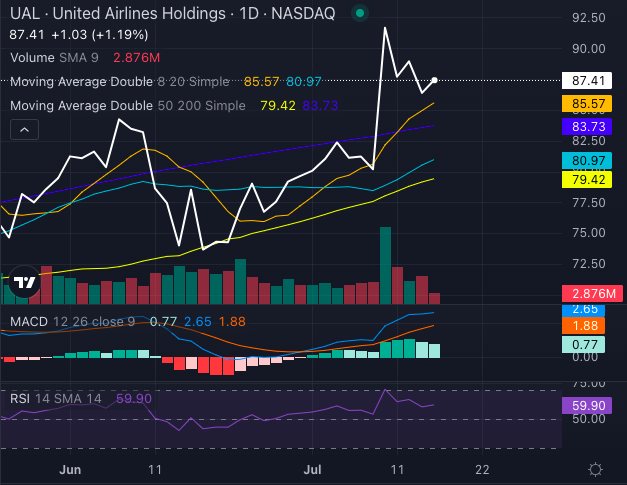Image resolution: width=627 pixels, height=485 pixels.
Task: Click the 1.88 signal value in legend
Action: (232, 321)
